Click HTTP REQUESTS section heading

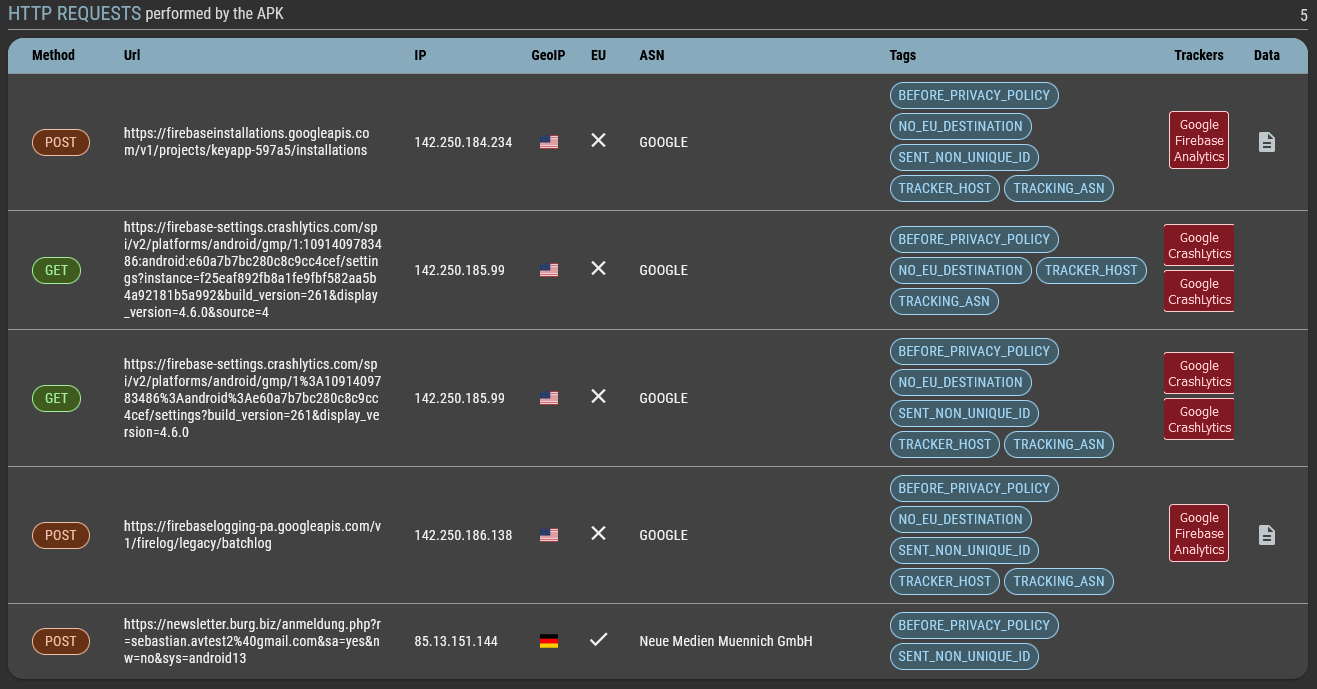click(x=74, y=14)
